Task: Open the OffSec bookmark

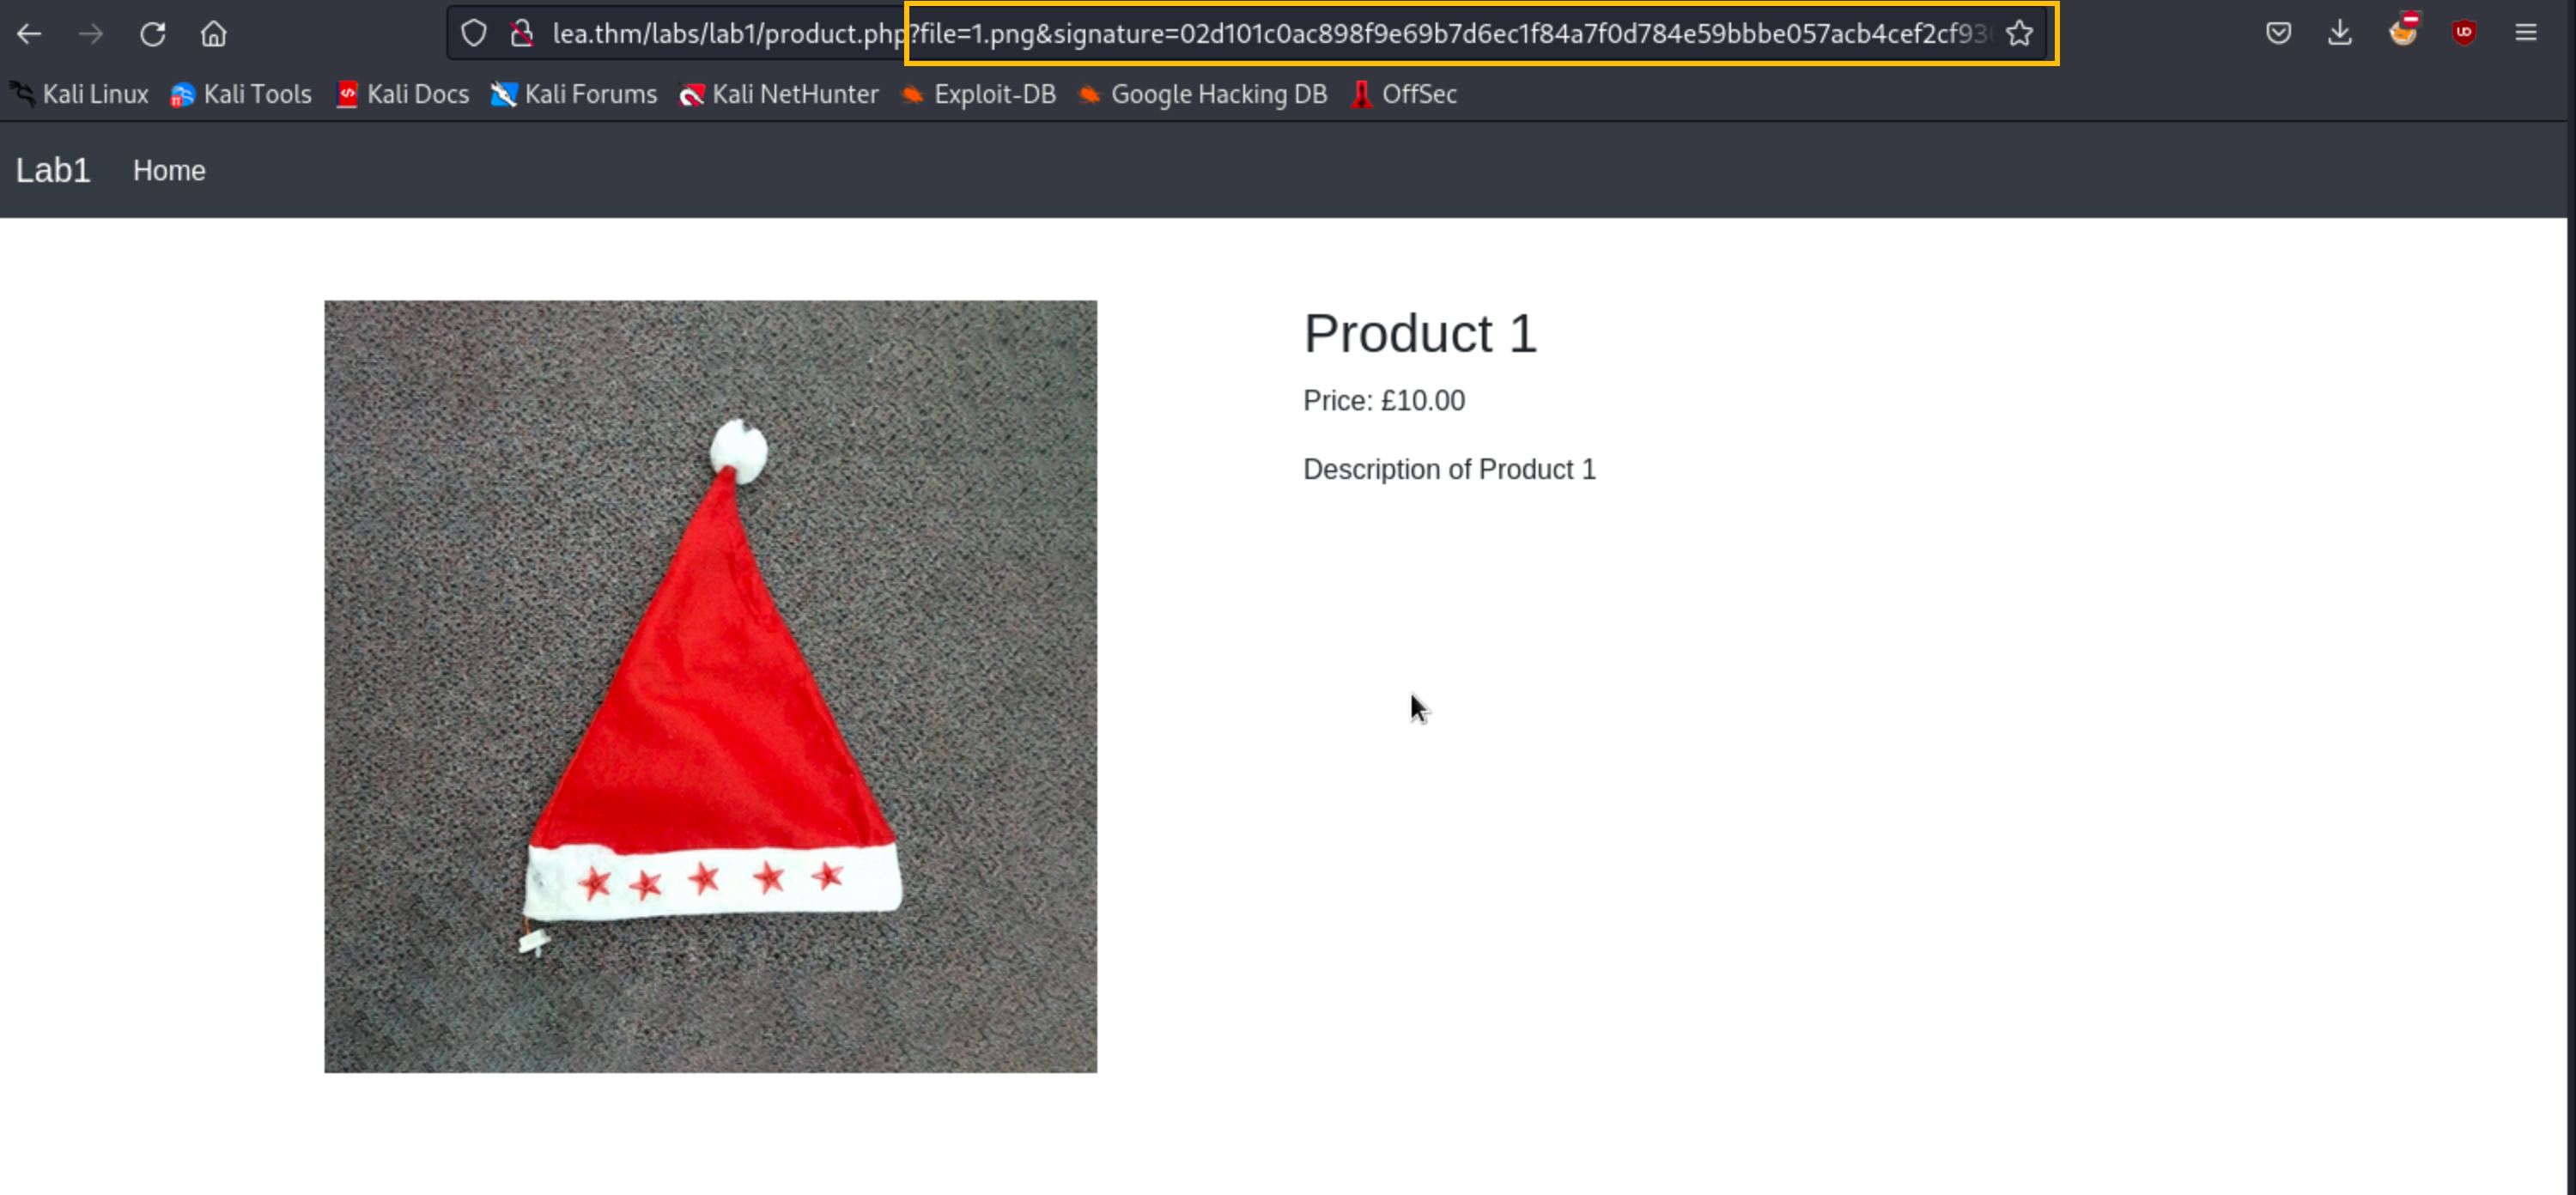Action: (1404, 94)
